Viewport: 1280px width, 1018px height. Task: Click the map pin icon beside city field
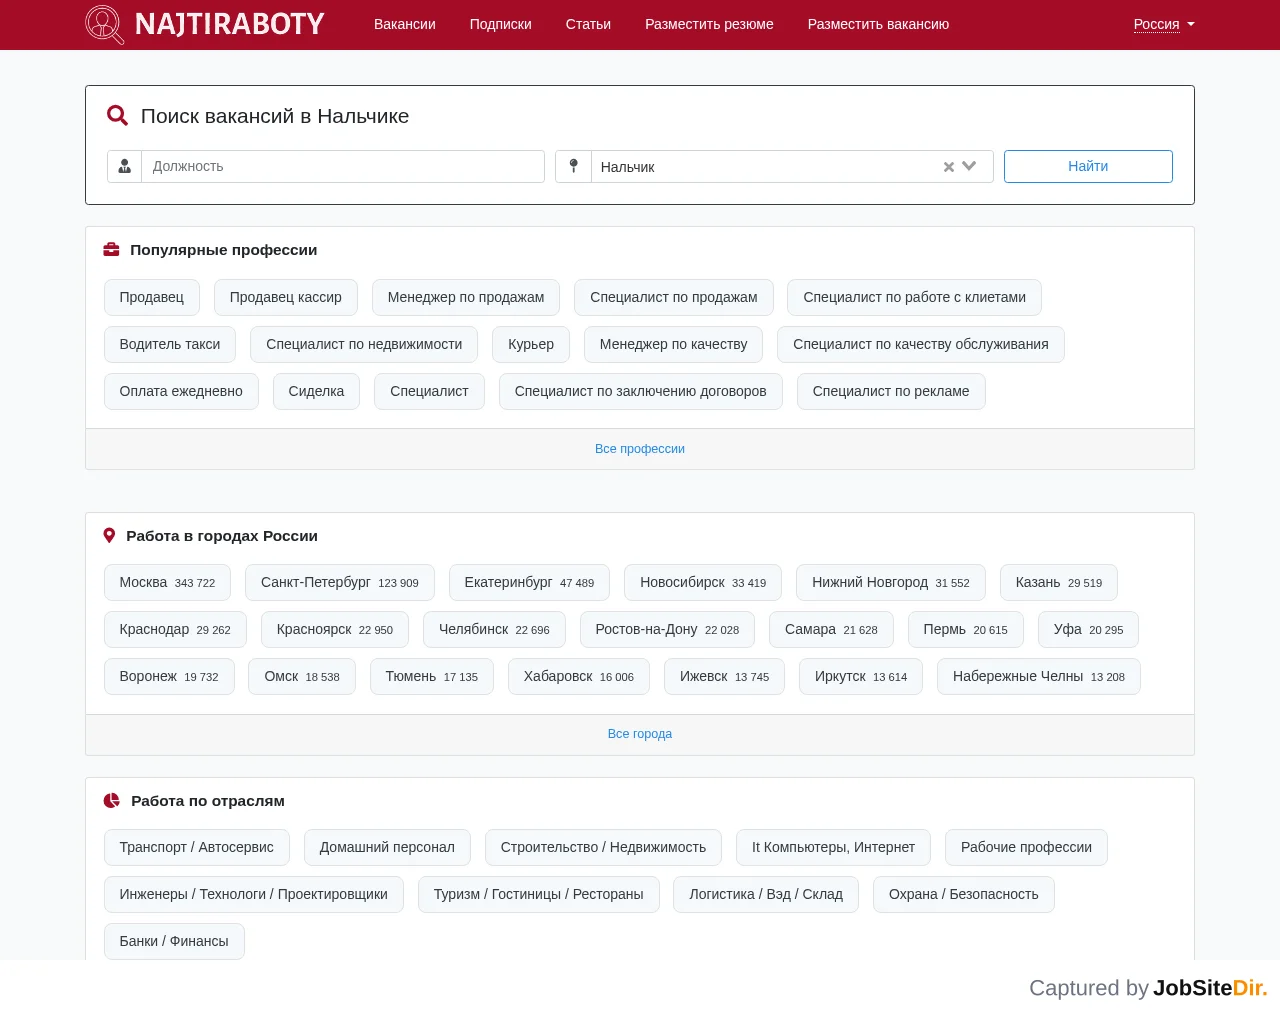573,167
